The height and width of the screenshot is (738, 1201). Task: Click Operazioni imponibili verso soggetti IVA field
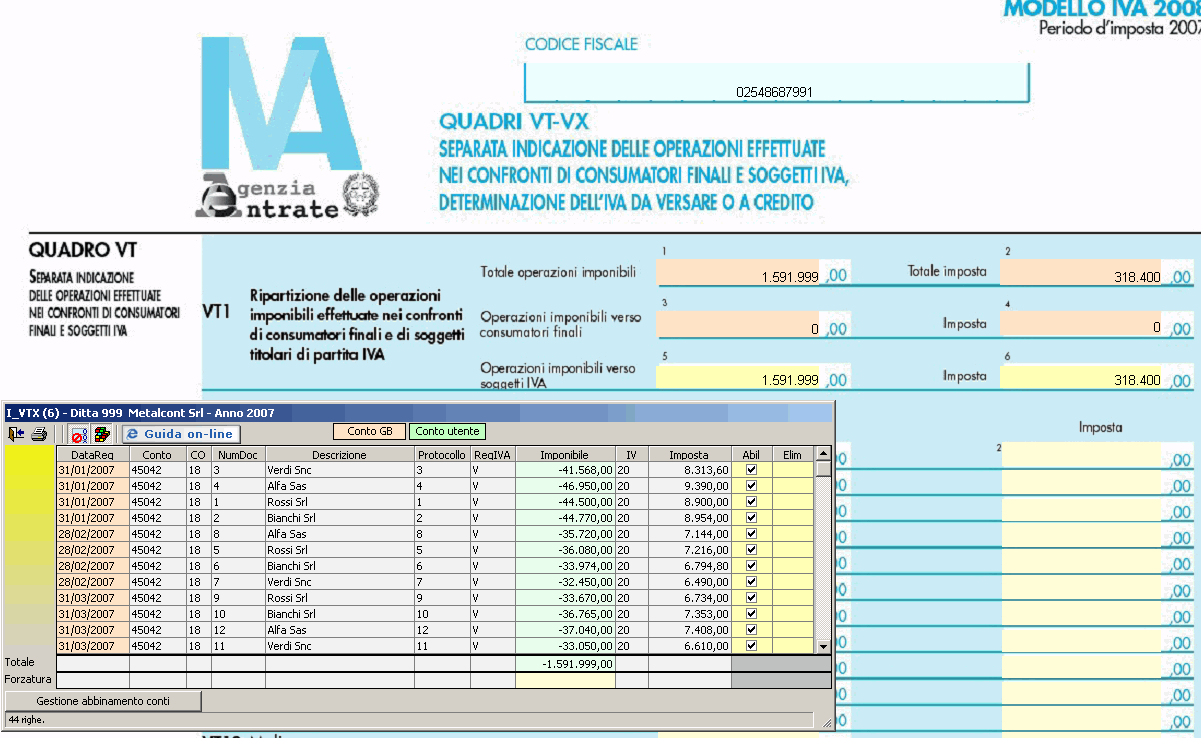coord(740,379)
